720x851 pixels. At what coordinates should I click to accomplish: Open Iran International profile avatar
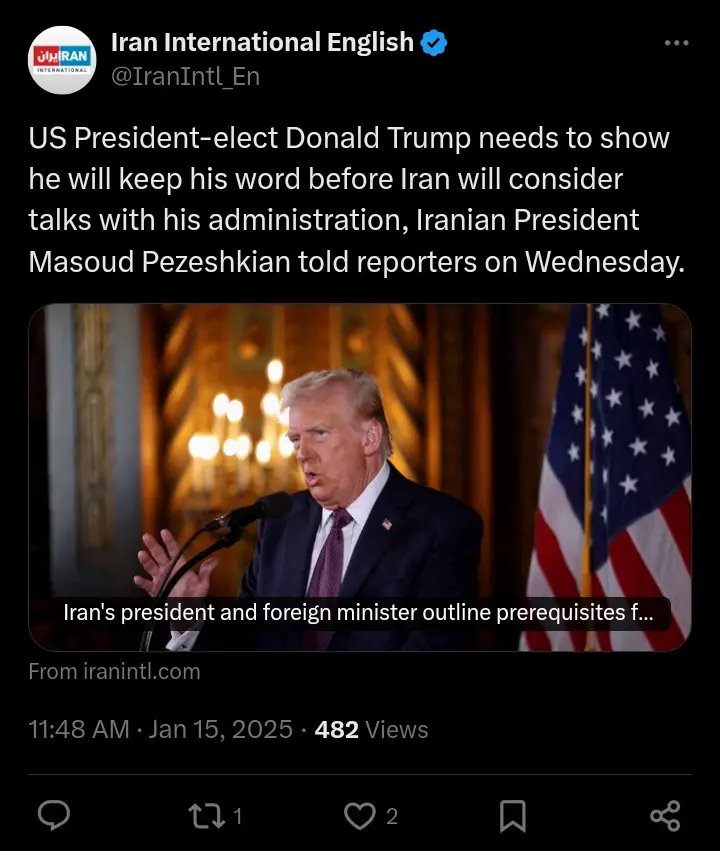[62, 60]
